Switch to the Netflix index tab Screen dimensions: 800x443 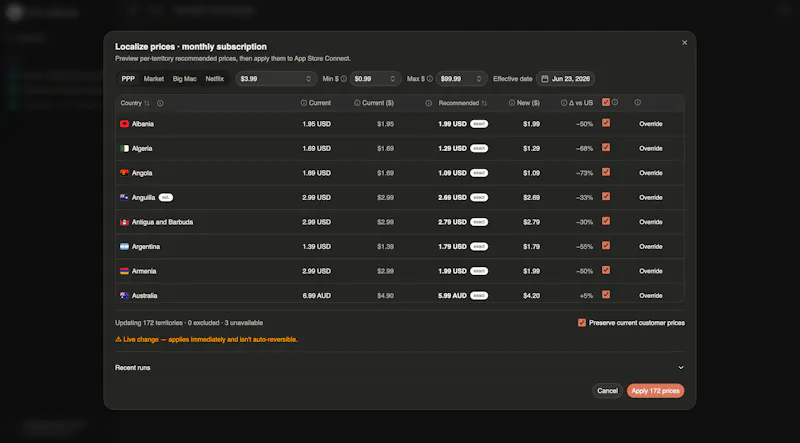[x=215, y=79]
